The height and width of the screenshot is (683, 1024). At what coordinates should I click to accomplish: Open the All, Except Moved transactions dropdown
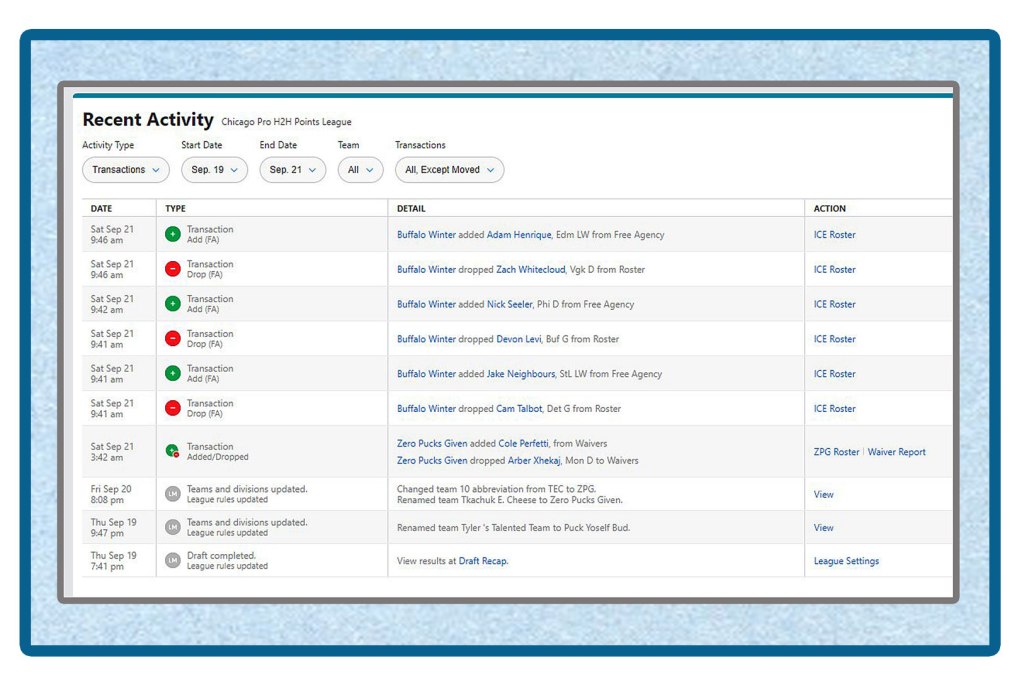(449, 170)
